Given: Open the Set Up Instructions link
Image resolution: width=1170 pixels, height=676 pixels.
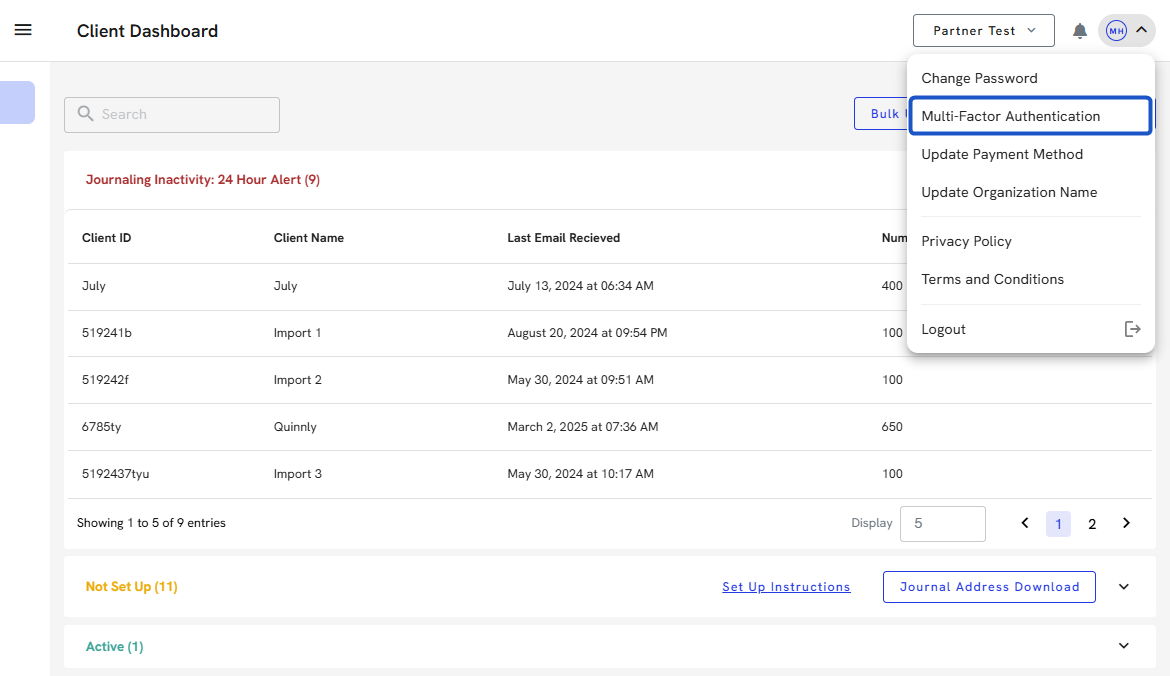Looking at the screenshot, I should tap(786, 587).
